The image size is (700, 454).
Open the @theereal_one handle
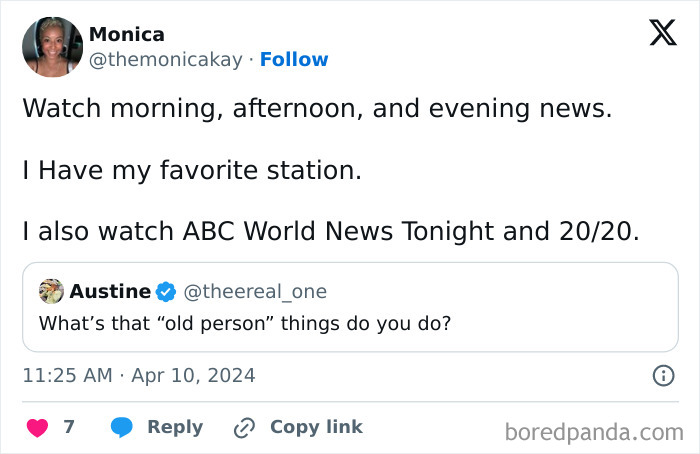click(x=256, y=292)
